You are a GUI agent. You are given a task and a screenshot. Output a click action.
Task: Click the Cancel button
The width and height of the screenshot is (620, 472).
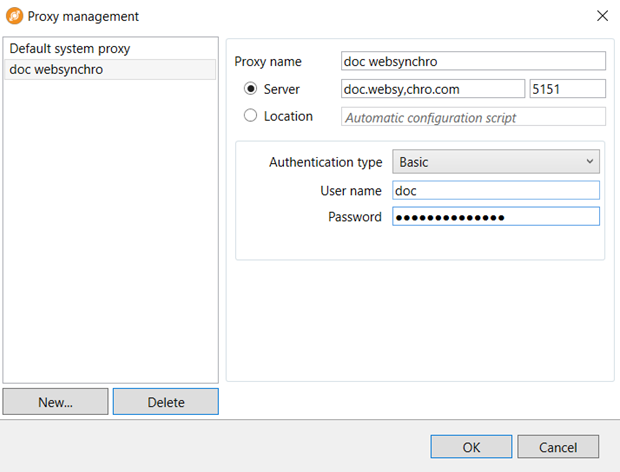pyautogui.click(x=558, y=447)
